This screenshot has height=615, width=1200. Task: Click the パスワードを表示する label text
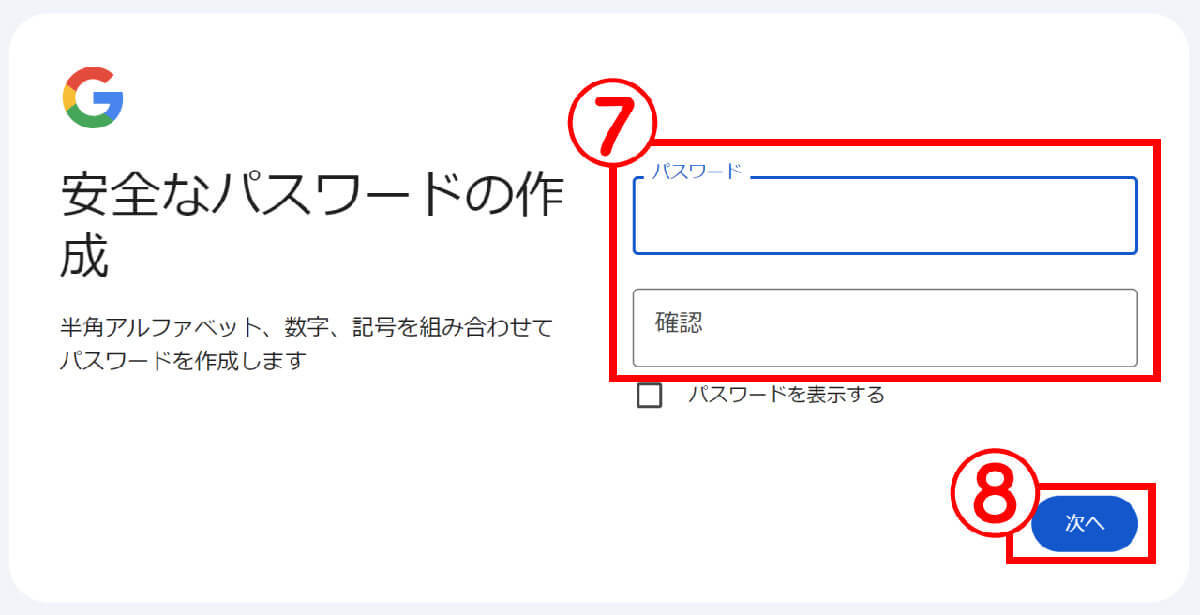(786, 395)
